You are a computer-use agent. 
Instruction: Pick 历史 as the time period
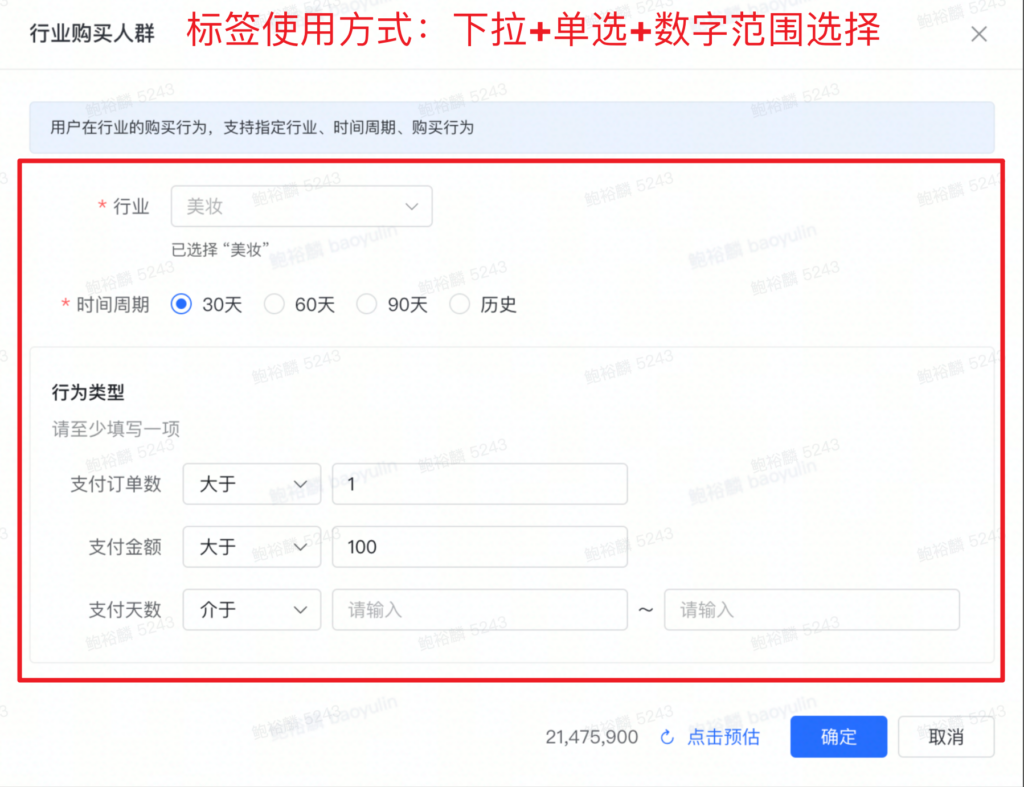[x=460, y=305]
